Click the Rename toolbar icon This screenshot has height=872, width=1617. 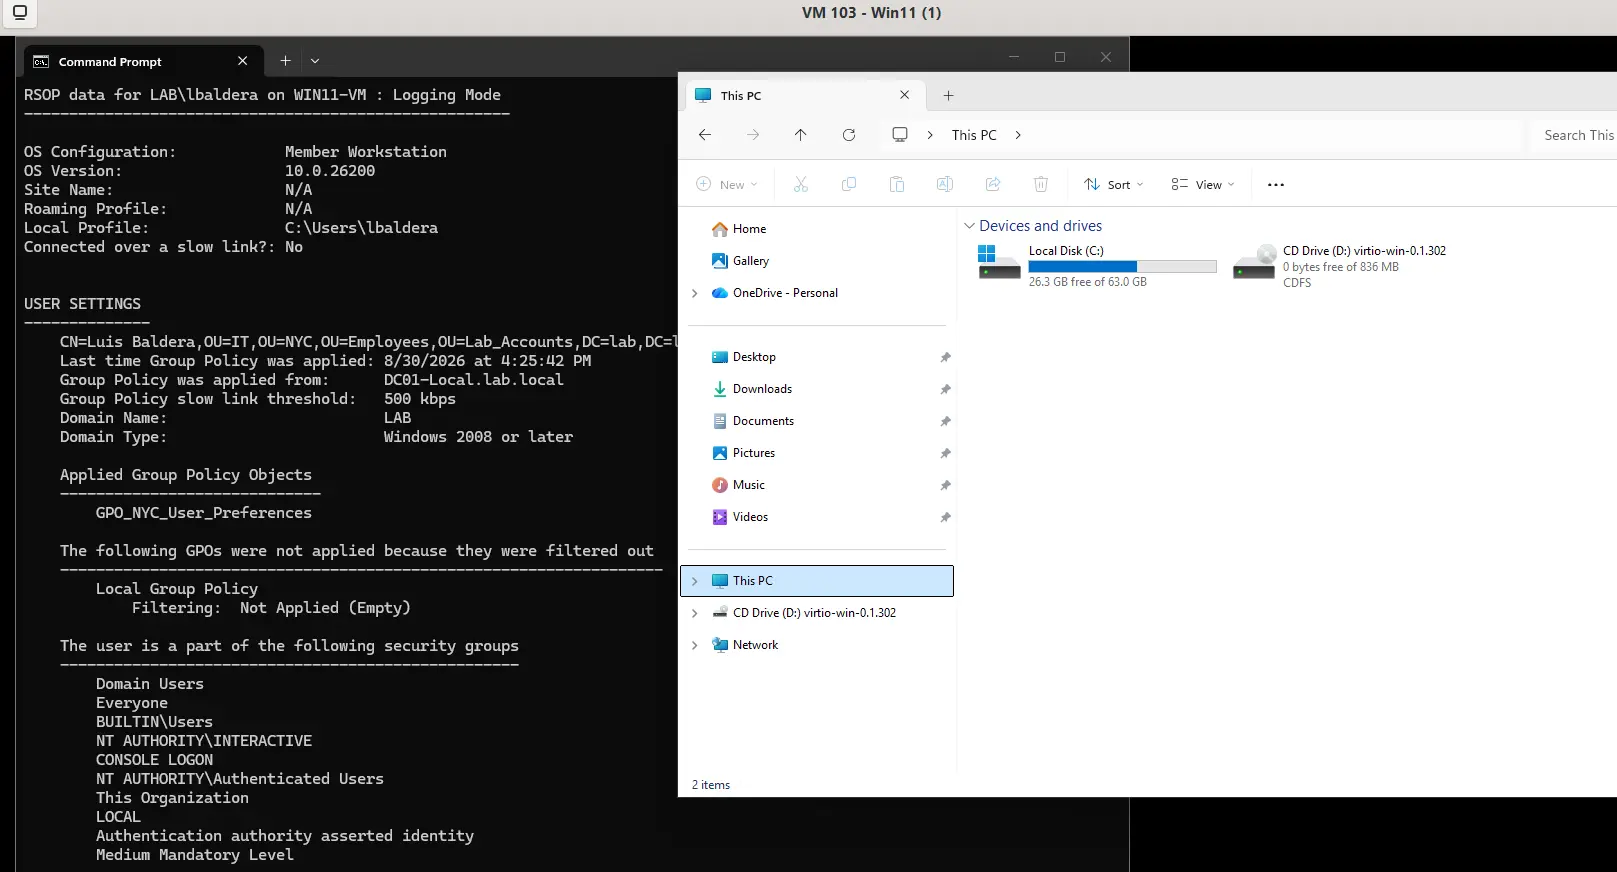point(945,184)
